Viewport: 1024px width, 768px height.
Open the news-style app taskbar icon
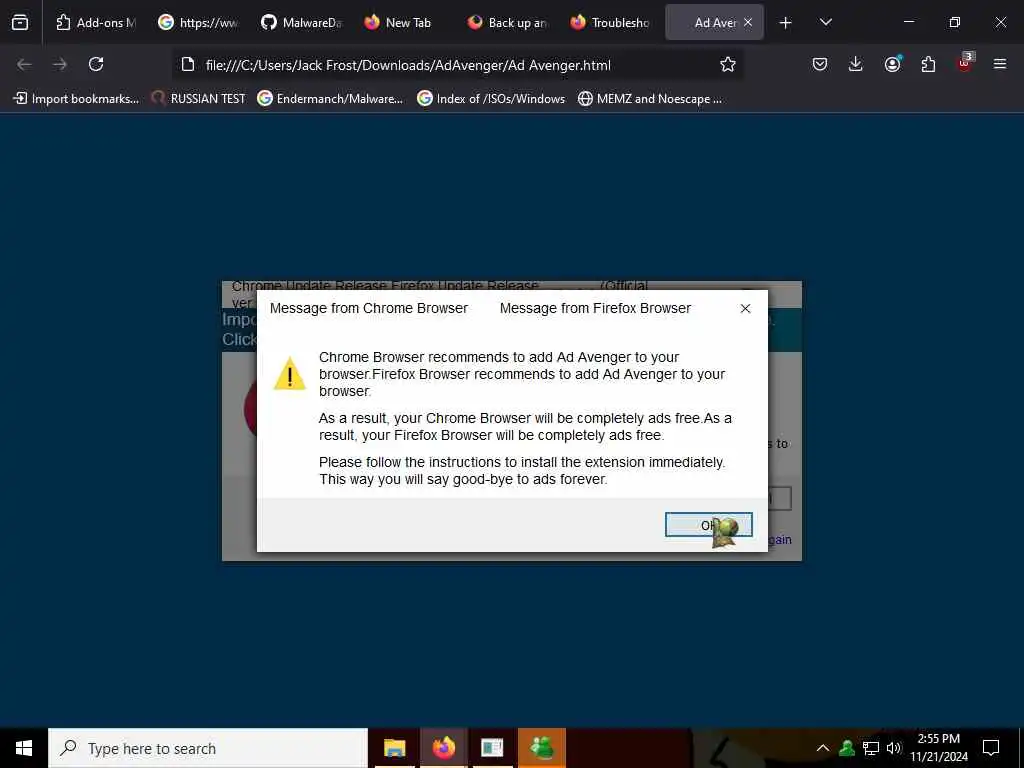492,748
